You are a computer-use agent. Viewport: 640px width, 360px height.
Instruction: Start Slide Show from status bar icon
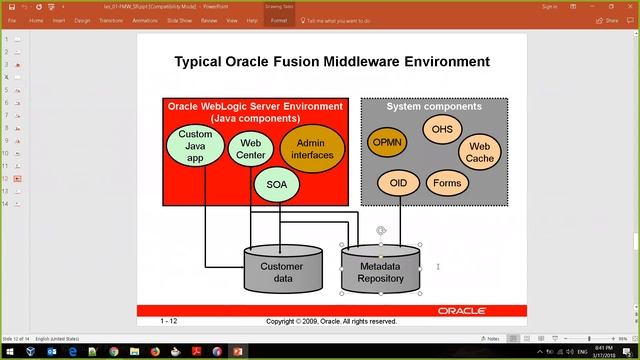point(555,339)
